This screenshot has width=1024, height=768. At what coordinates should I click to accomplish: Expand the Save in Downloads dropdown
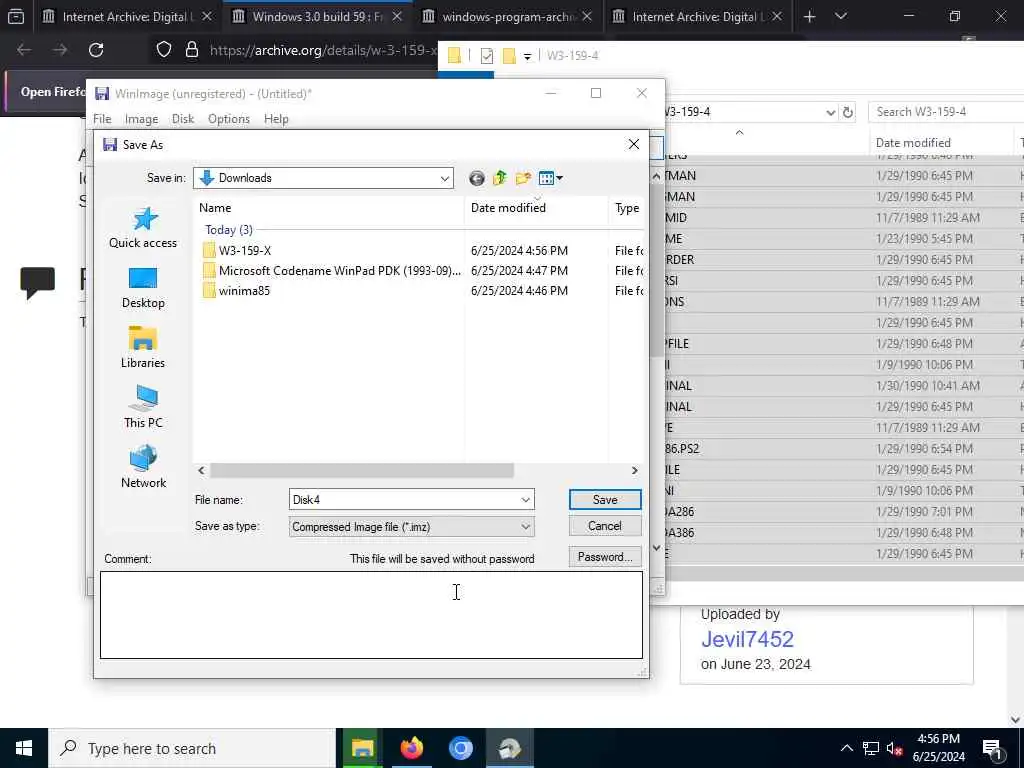coord(445,178)
